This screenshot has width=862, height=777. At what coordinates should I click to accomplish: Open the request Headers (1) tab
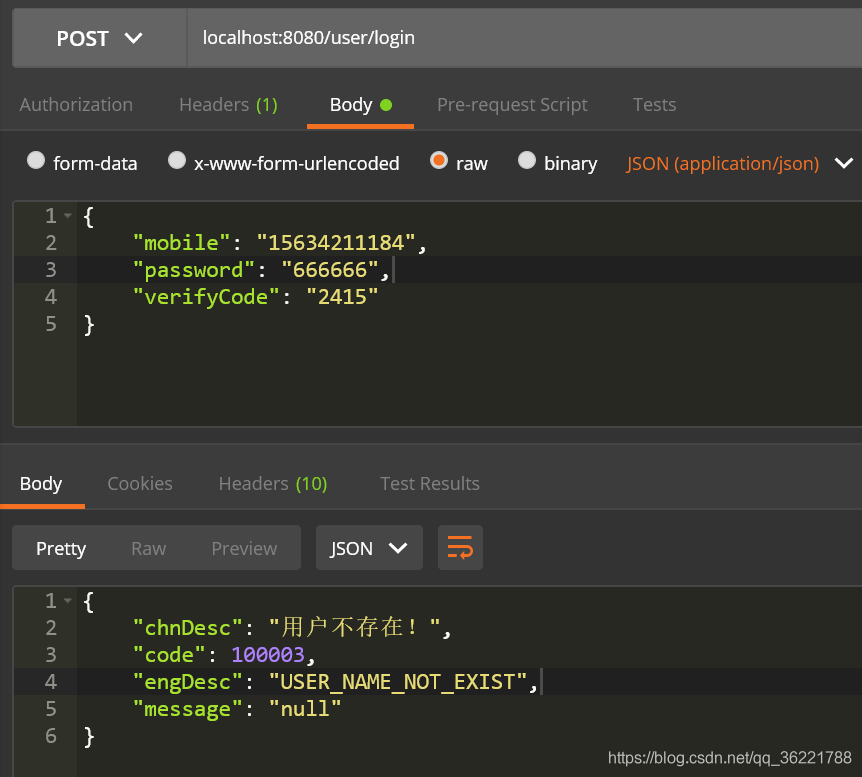(228, 104)
